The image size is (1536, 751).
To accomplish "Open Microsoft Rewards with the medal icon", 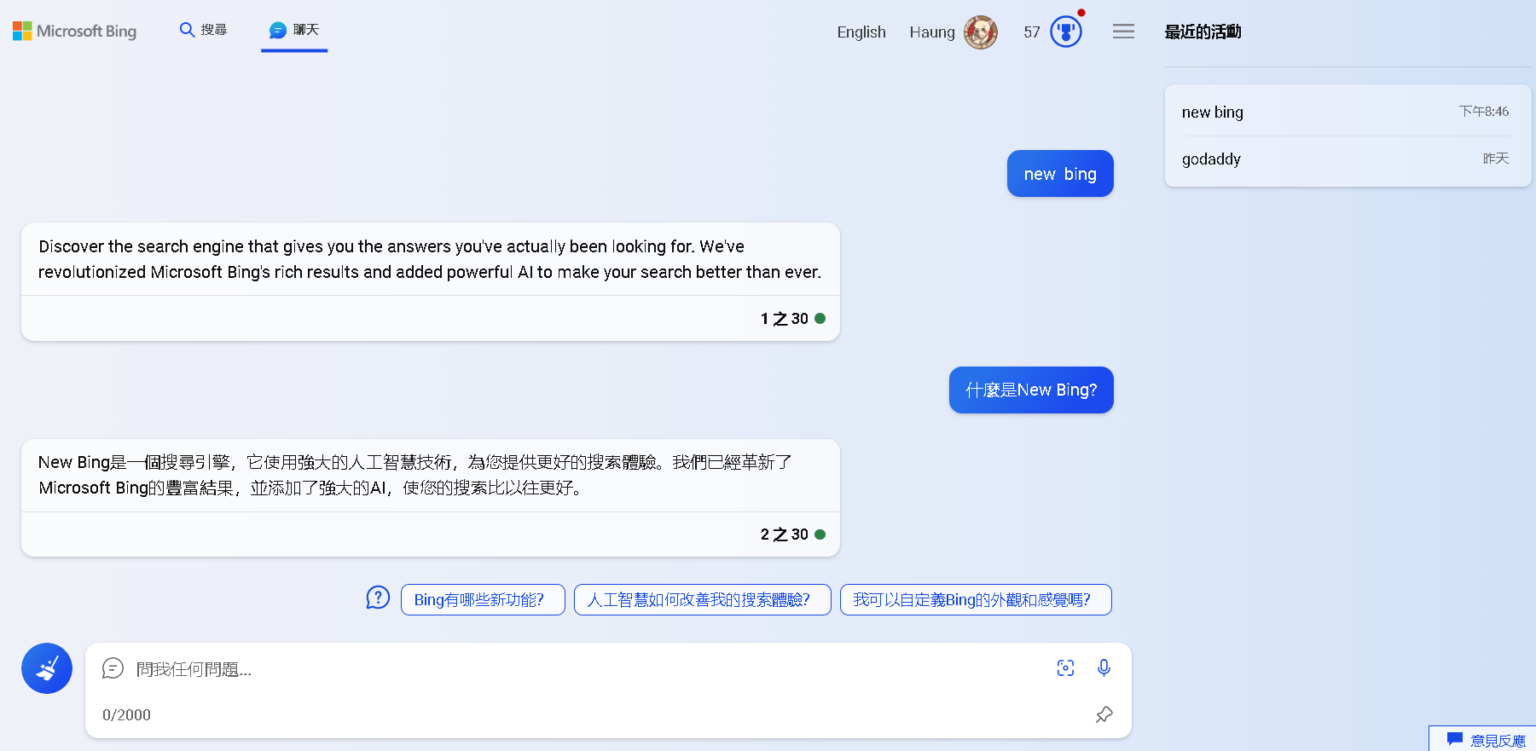I will (x=1066, y=31).
